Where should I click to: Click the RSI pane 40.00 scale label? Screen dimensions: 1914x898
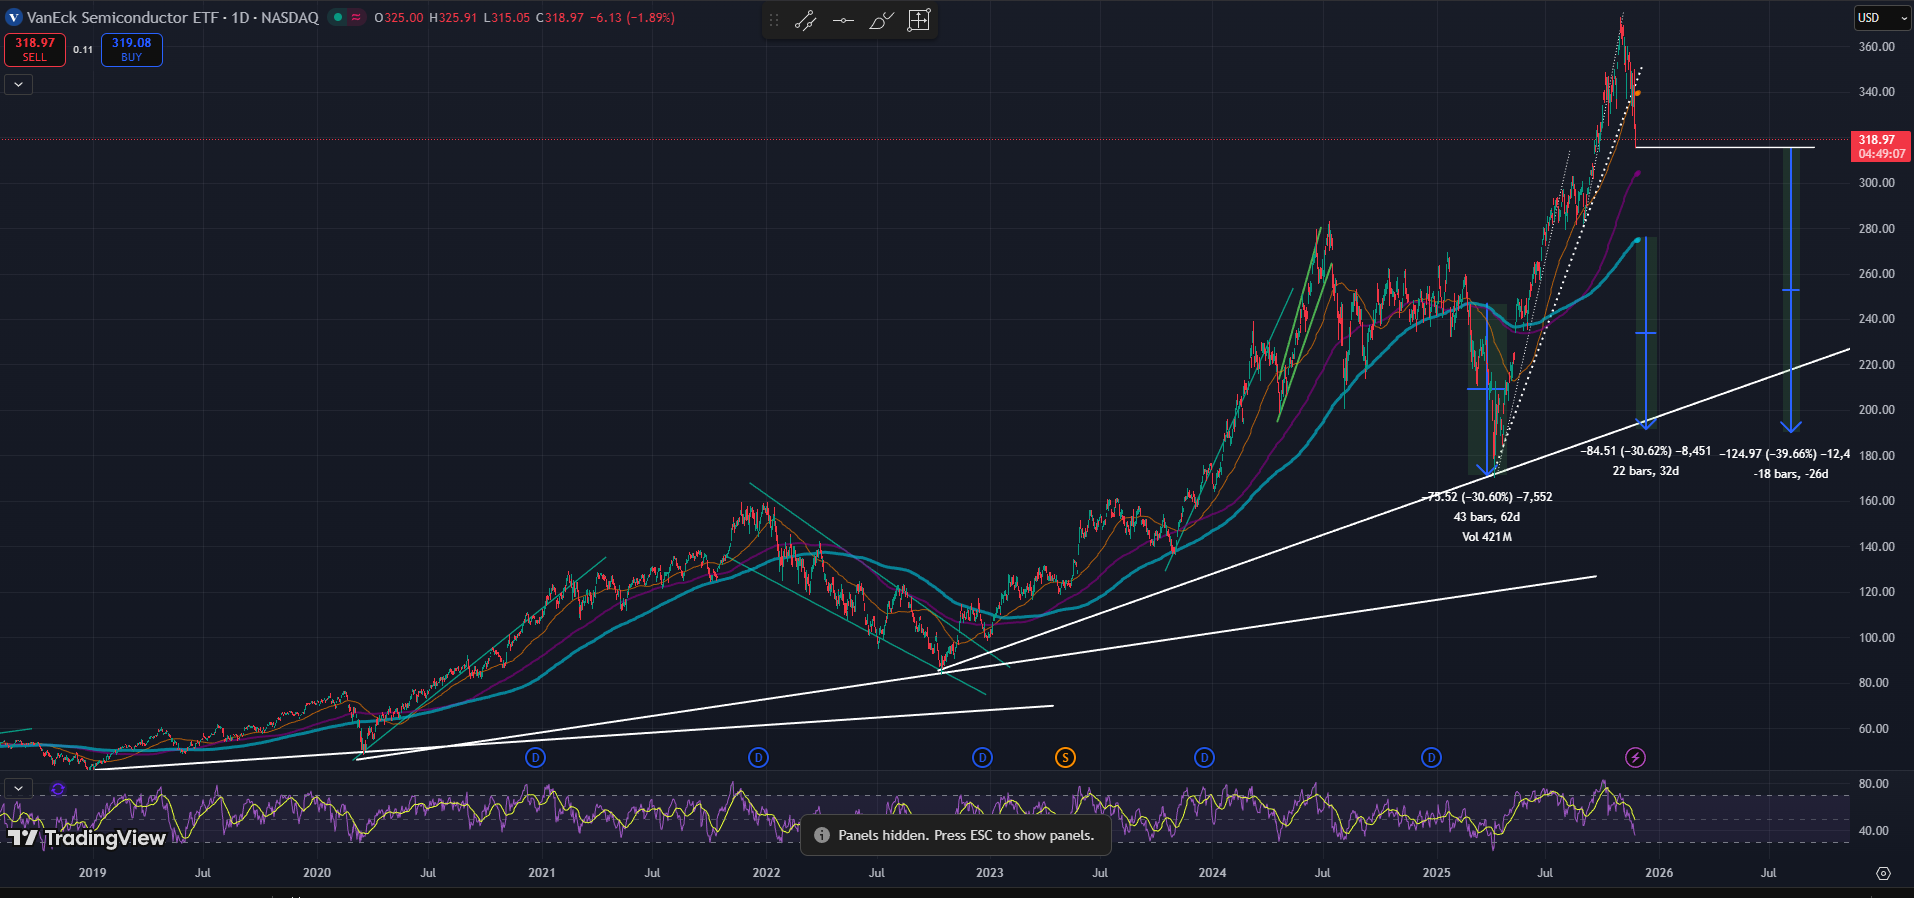[1873, 831]
